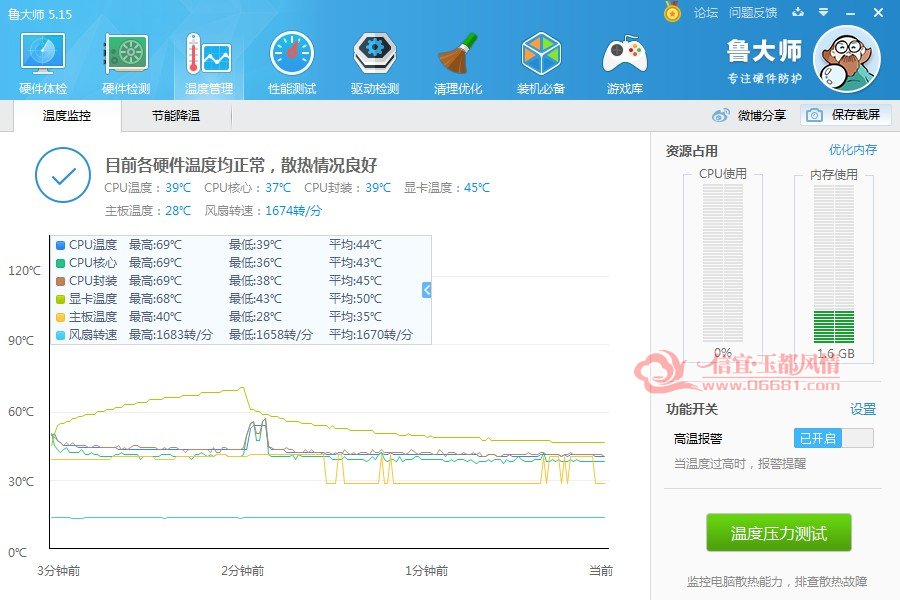
Task: Open 问题反馈 feedback link
Action: [753, 13]
